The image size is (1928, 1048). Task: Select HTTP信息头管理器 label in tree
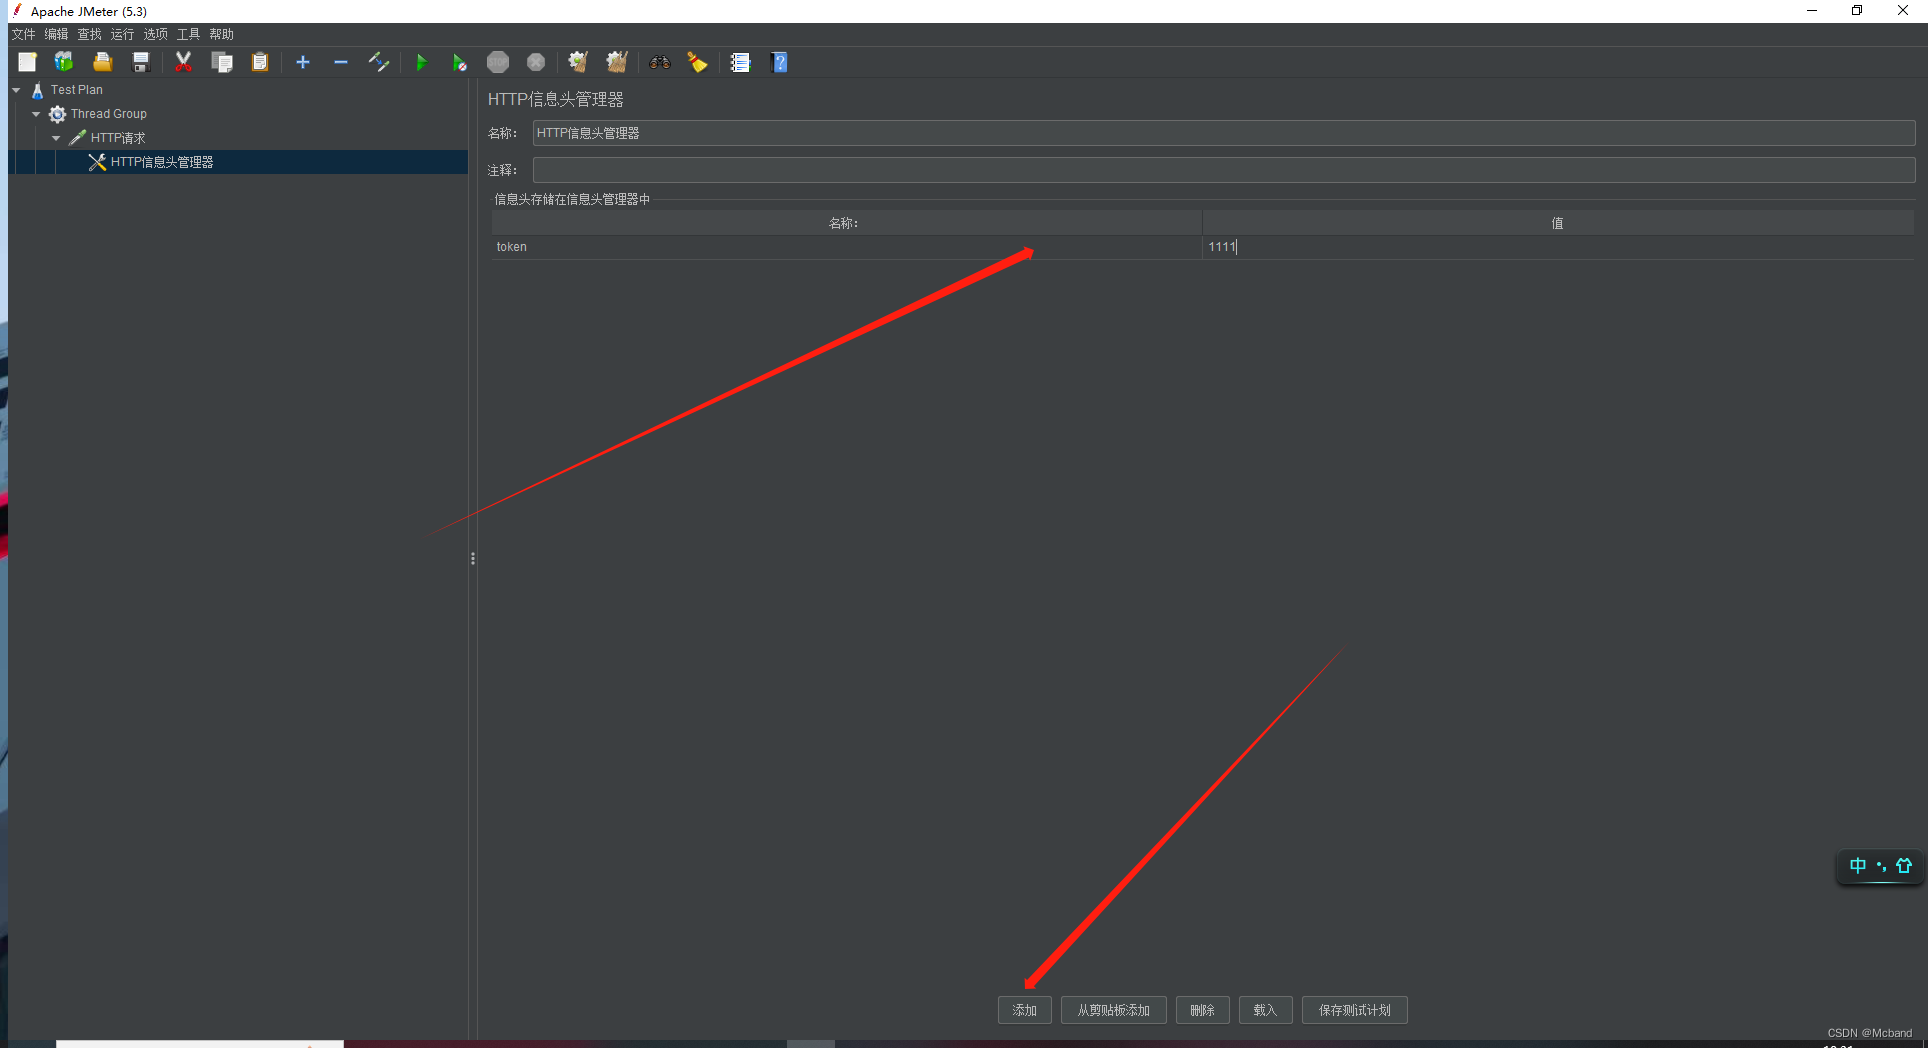(162, 162)
